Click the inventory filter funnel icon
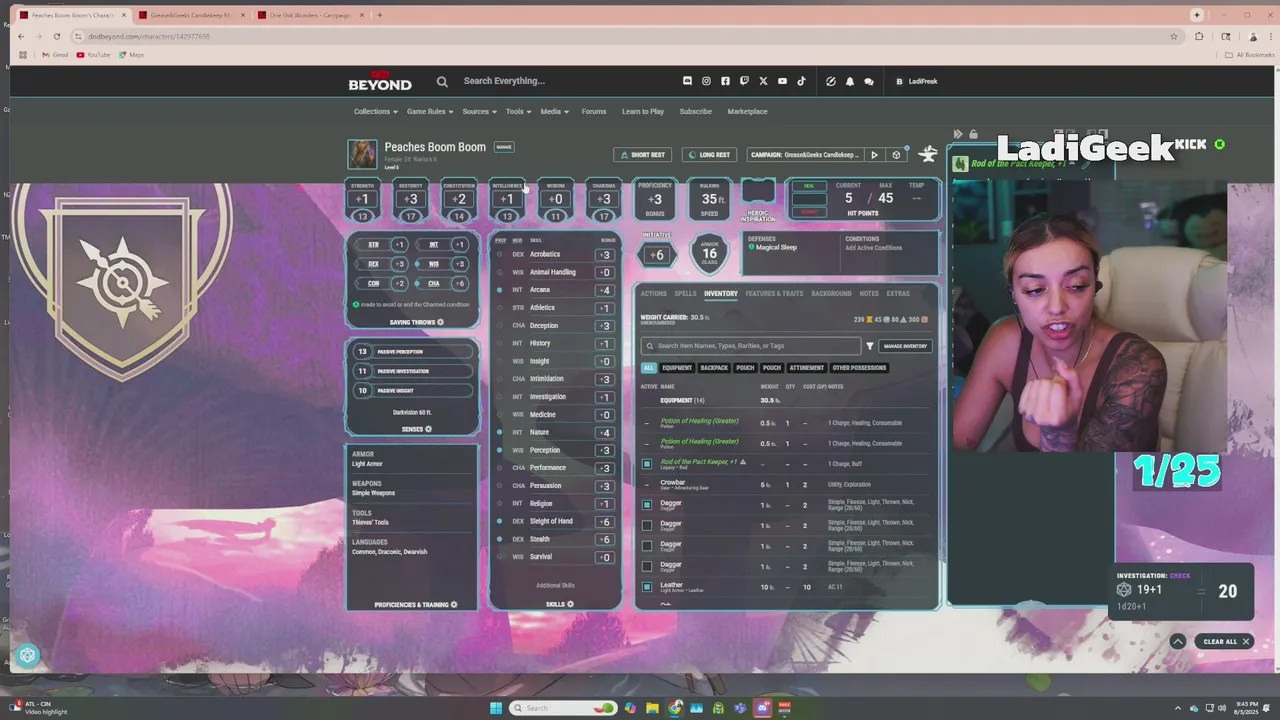The width and height of the screenshot is (1280, 720). 870,346
